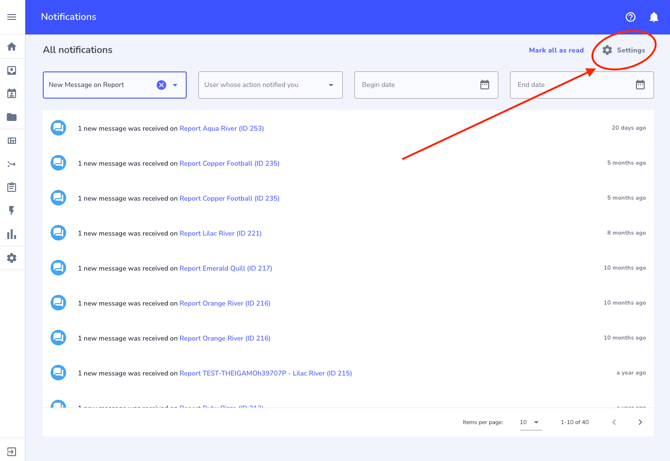Open the Report Aqua River (ID 253) link
670x461 pixels.
(x=221, y=129)
